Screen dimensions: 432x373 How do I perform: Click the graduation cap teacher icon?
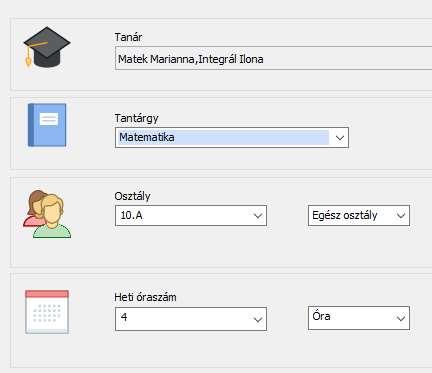47,47
